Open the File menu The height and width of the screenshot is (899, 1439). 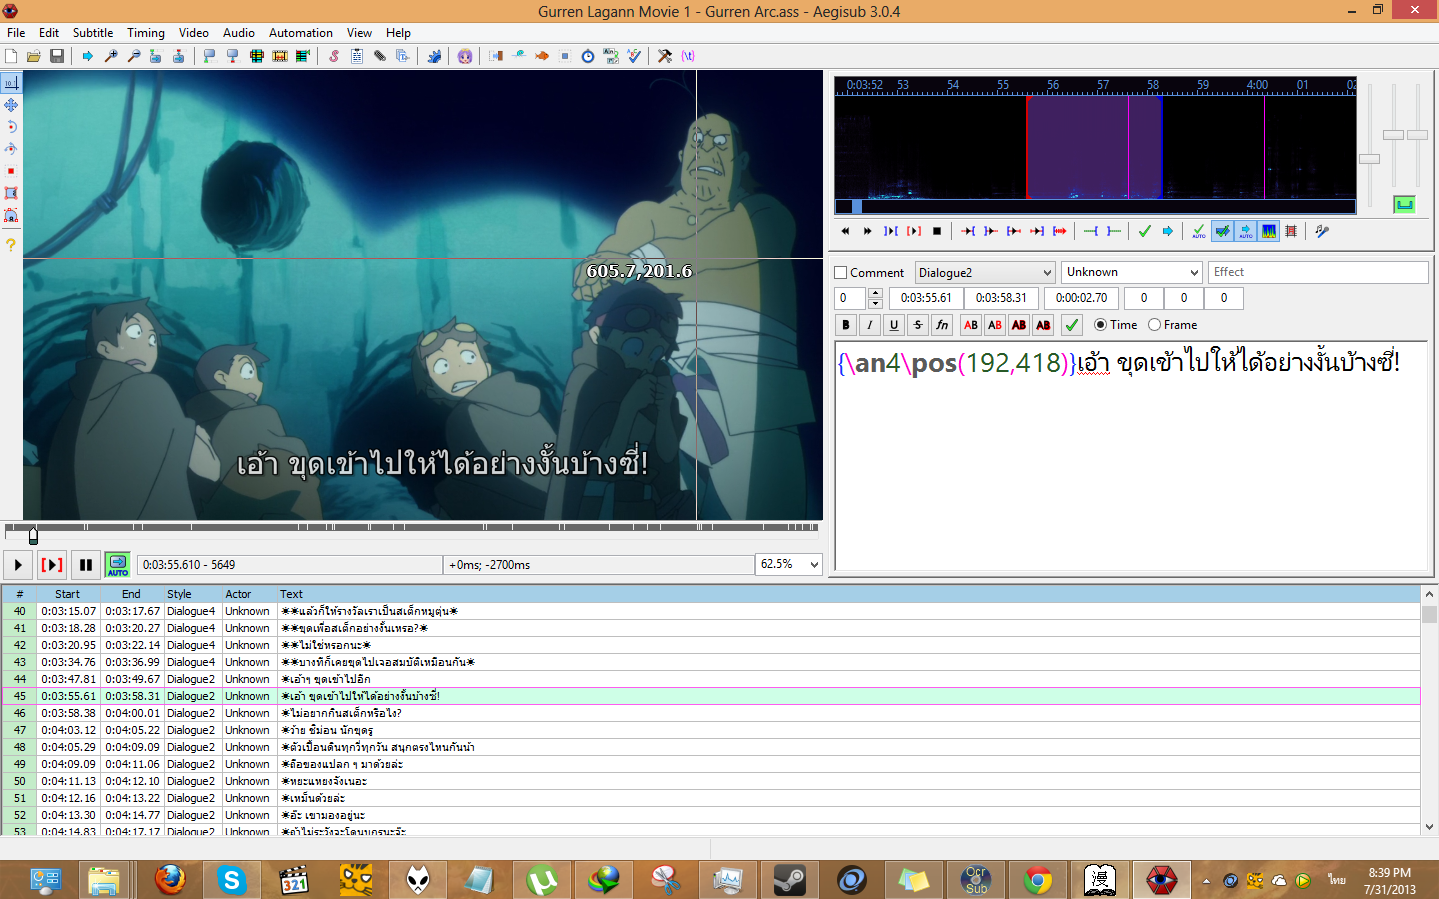(x=16, y=33)
